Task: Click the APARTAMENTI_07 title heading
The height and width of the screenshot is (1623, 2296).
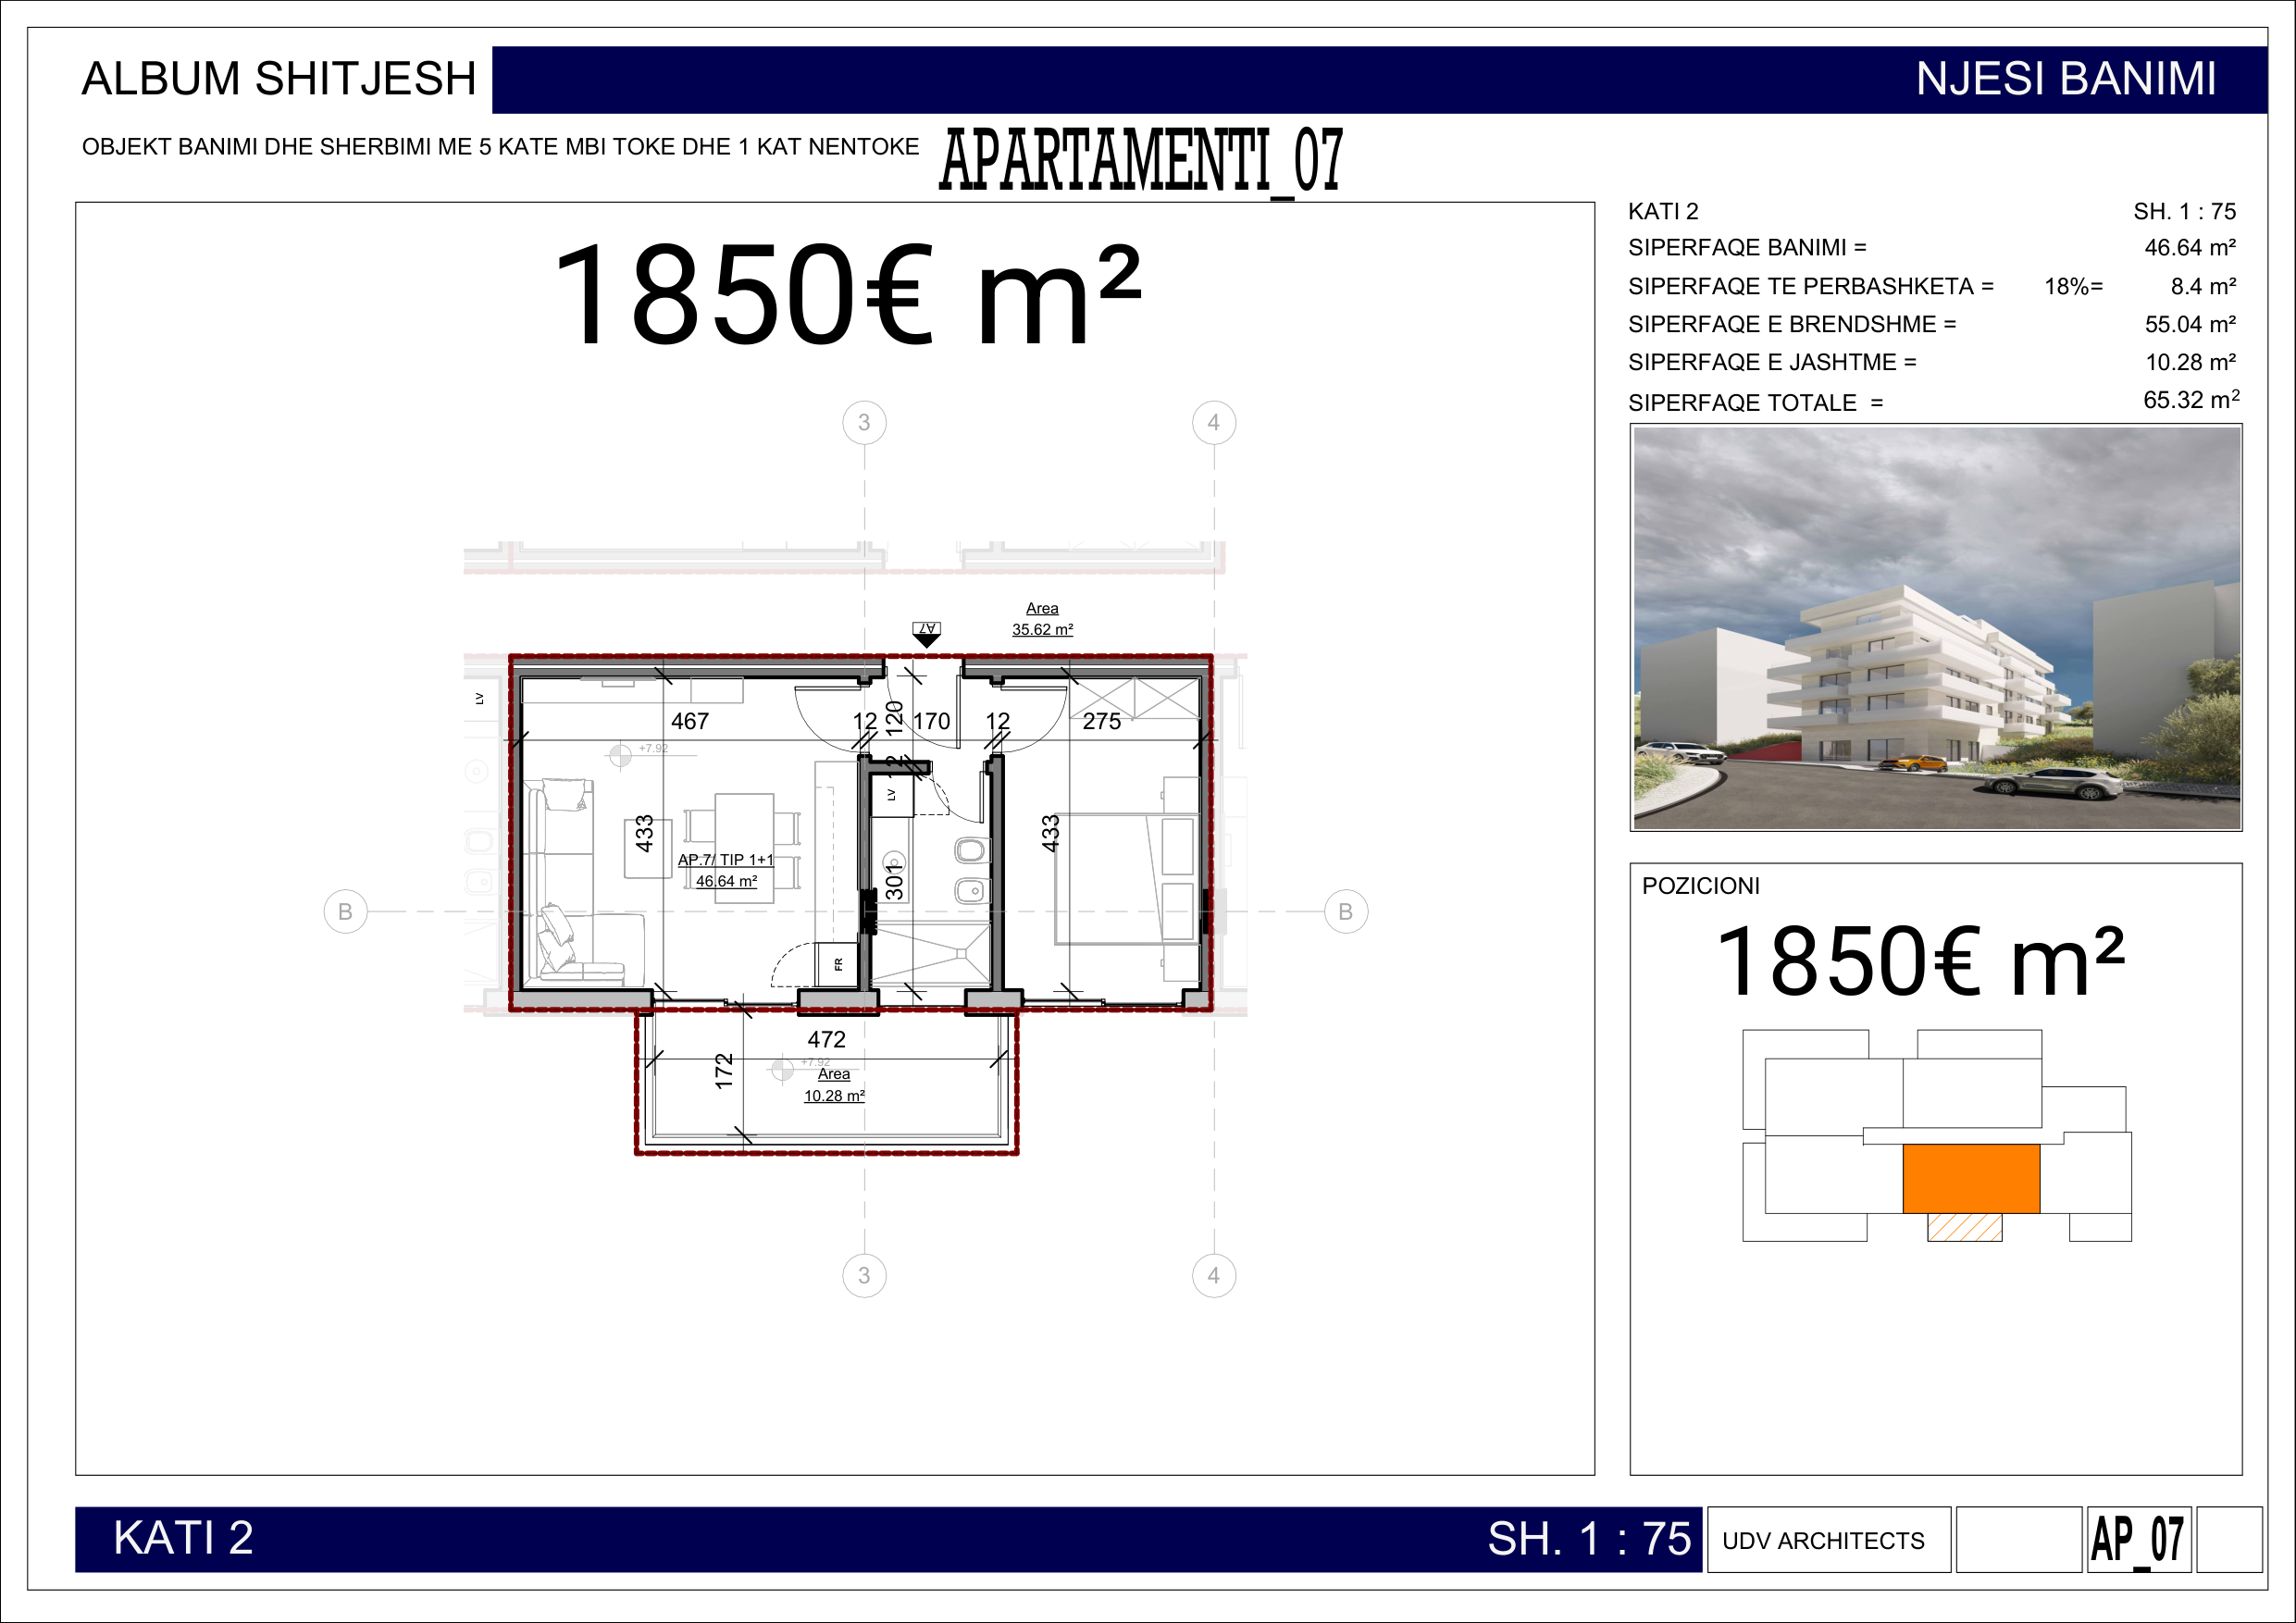Action: tap(1141, 160)
